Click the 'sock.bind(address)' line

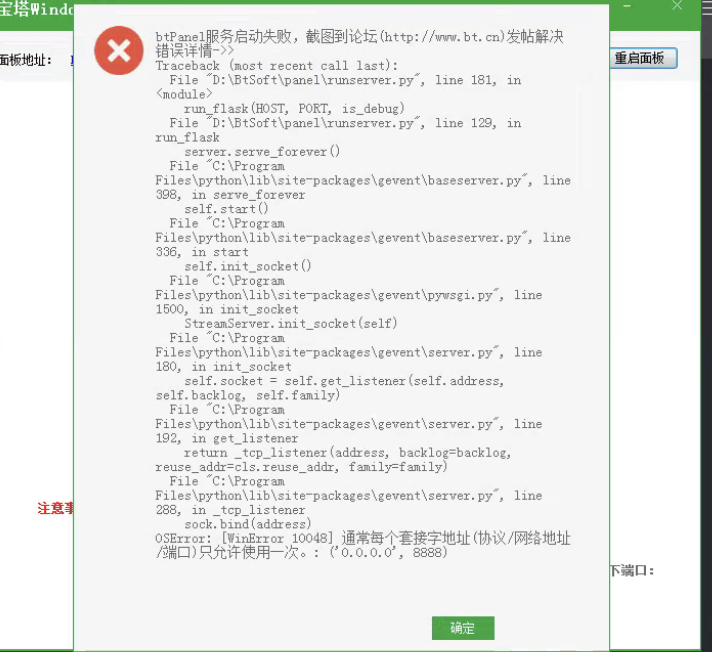click(x=248, y=524)
